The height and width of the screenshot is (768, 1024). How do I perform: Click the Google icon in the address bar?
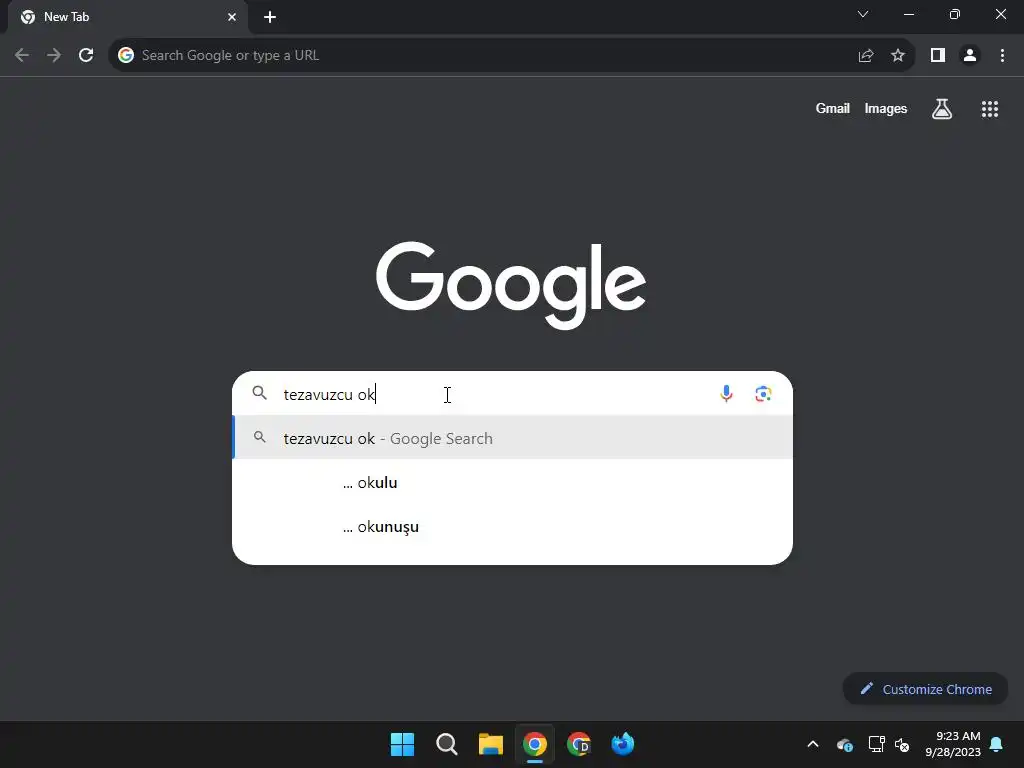point(126,56)
